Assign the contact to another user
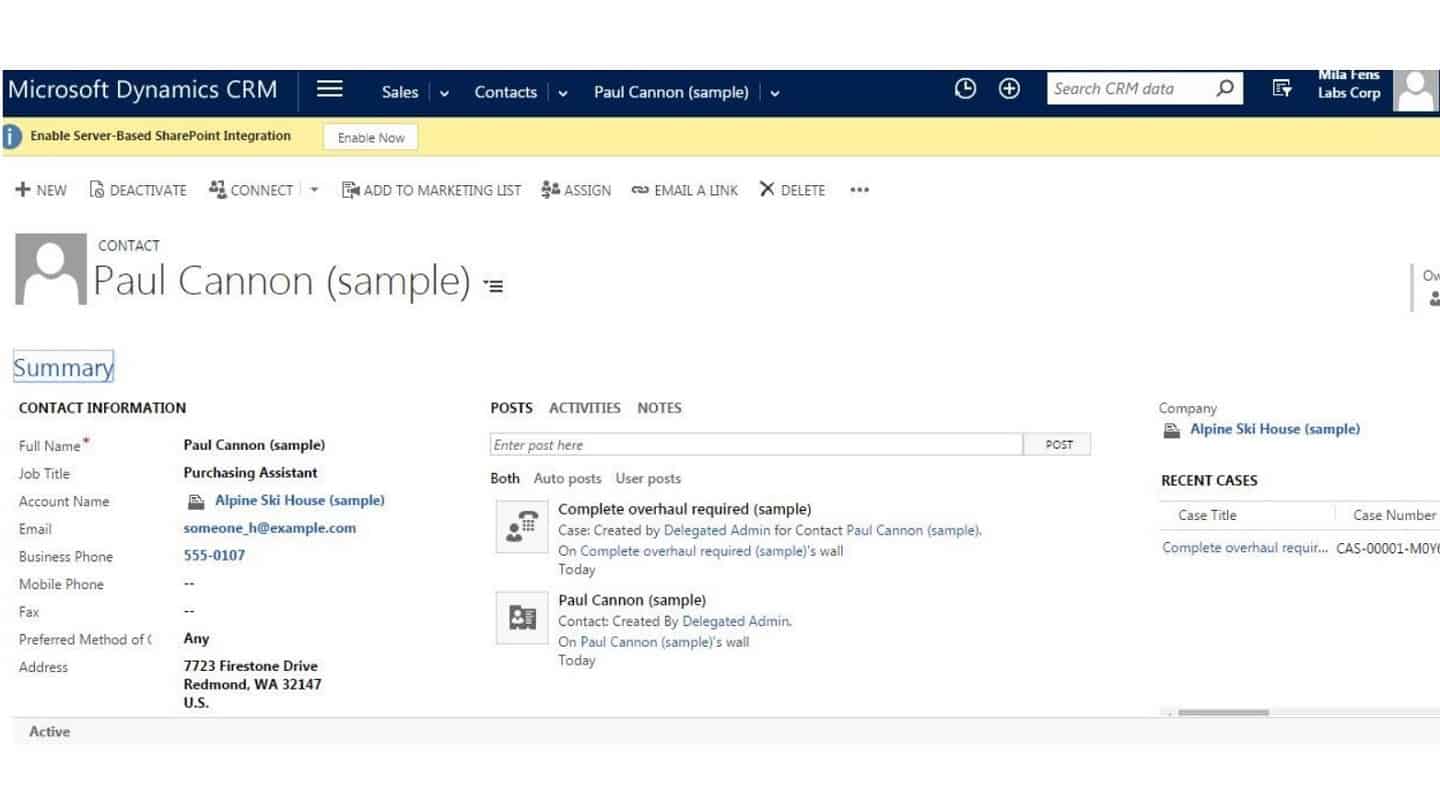This screenshot has width=1440, height=809. coord(576,190)
